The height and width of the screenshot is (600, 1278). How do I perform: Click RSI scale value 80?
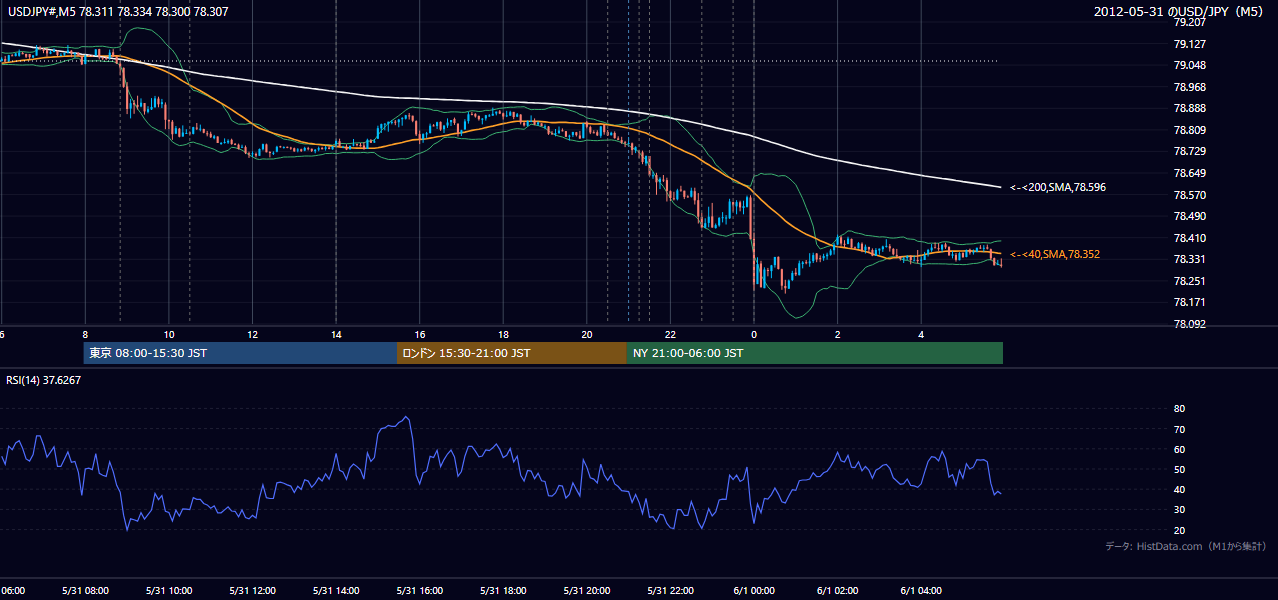pos(1179,409)
